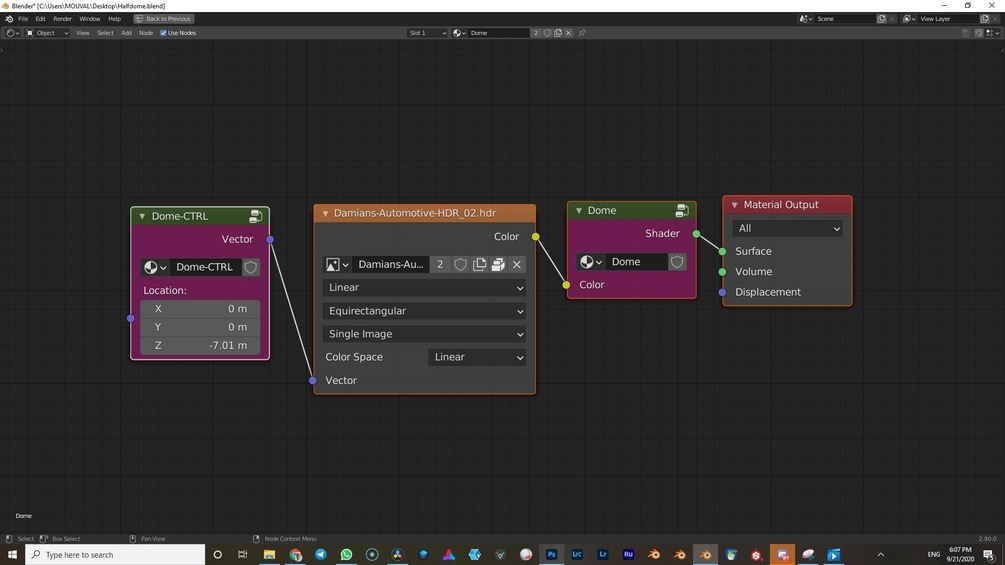
Task: Click the Dome node group edit icon
Action: pyautogui.click(x=682, y=210)
